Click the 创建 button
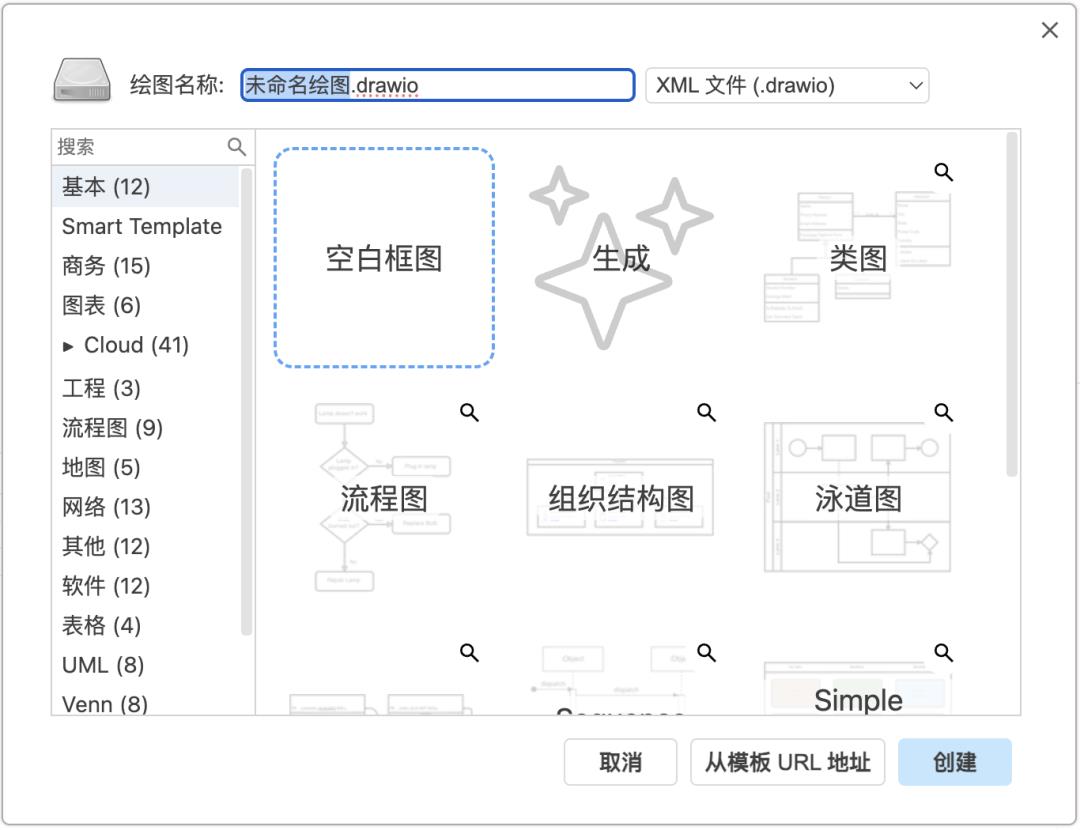The image size is (1080, 830). pyautogui.click(x=955, y=762)
